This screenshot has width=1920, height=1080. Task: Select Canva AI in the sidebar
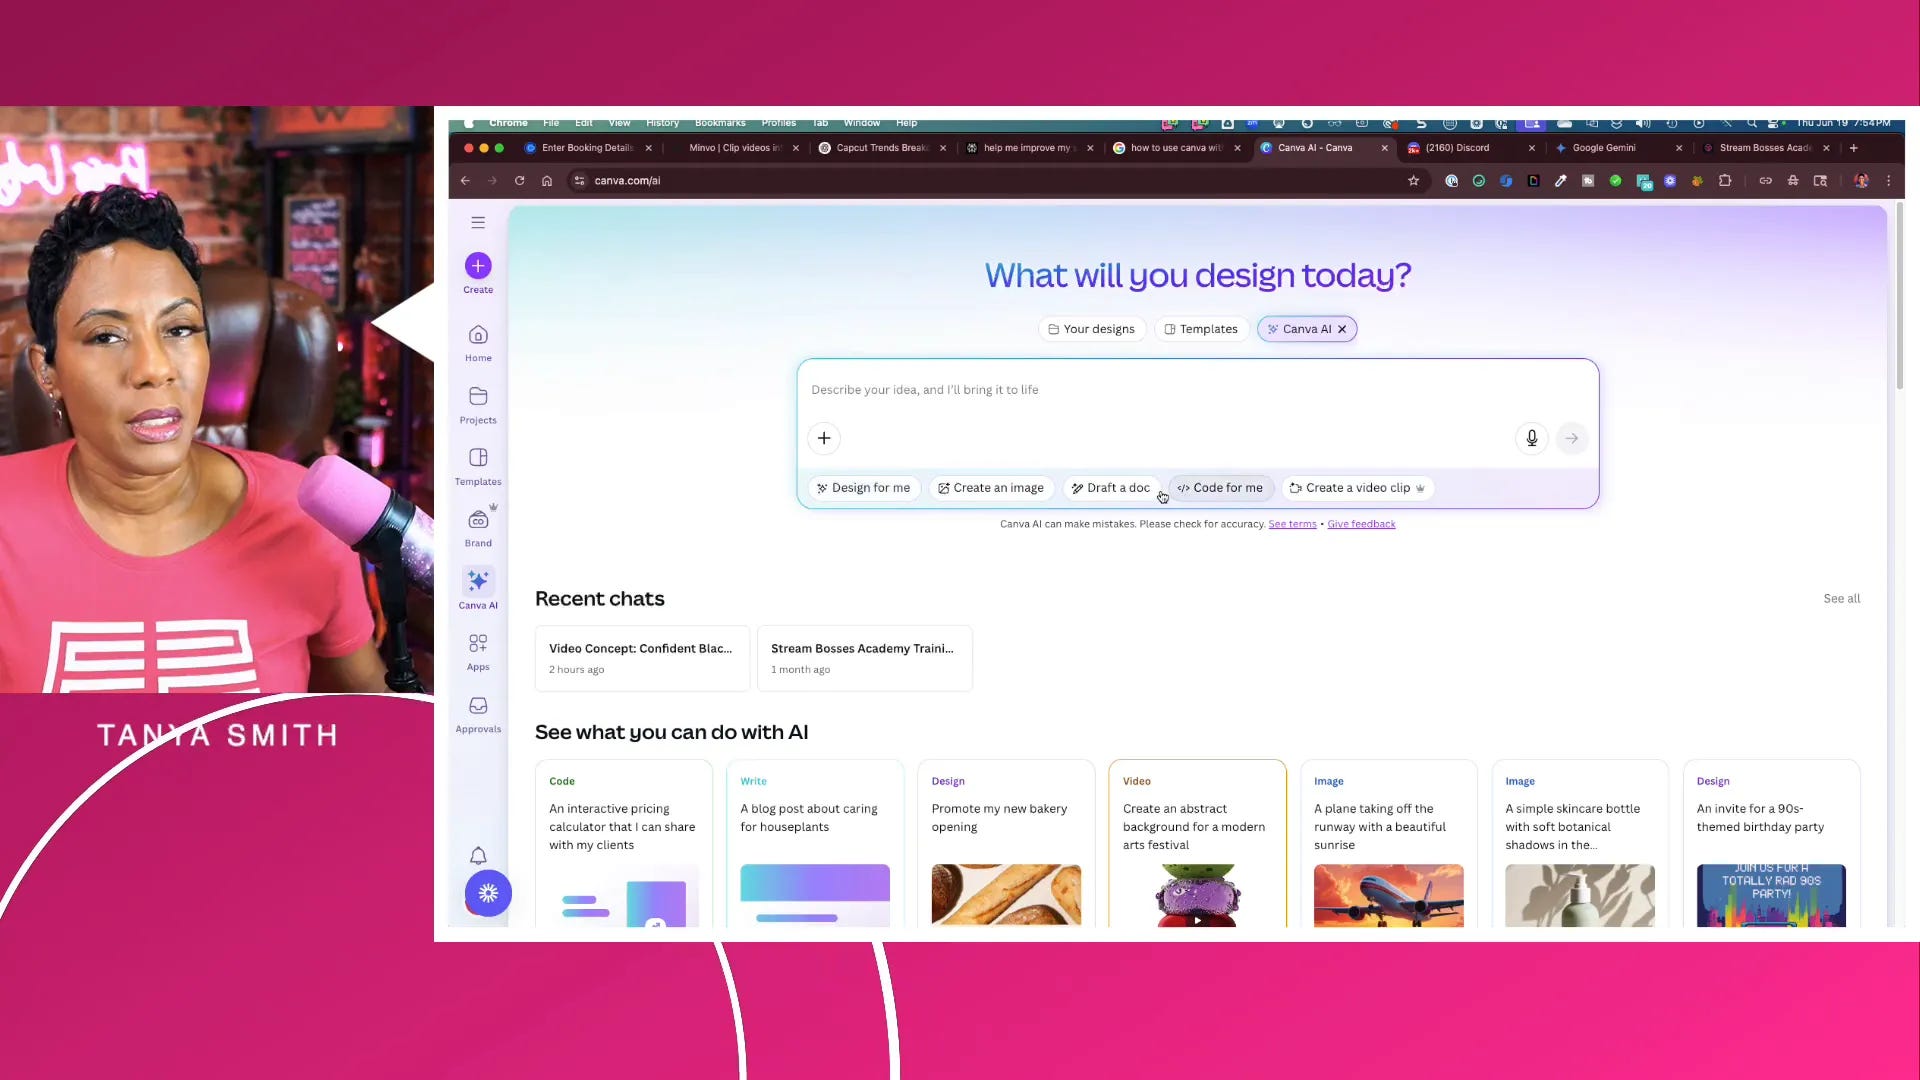pos(478,589)
